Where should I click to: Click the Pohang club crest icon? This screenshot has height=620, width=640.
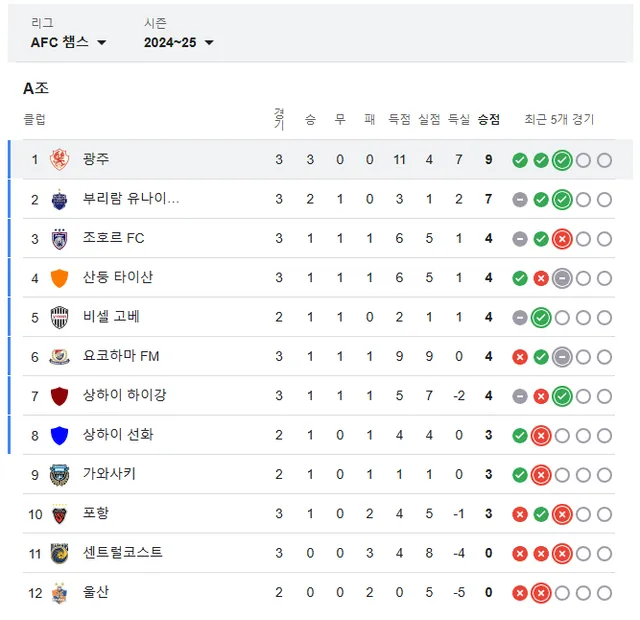[x=60, y=514]
